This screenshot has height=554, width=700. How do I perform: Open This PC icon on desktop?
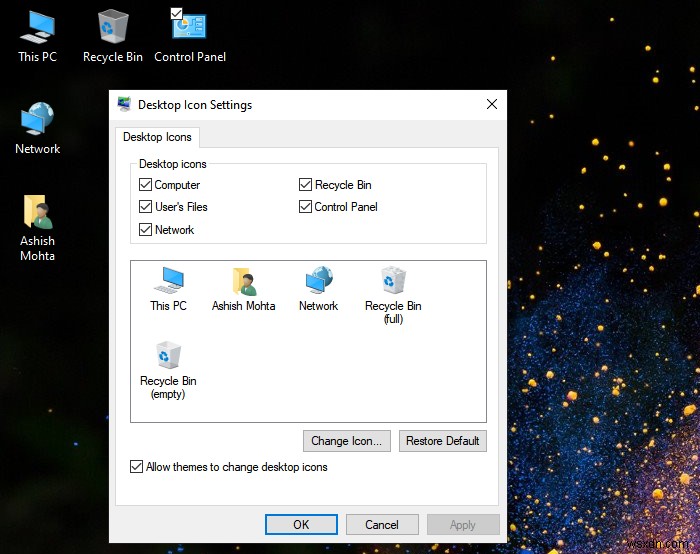click(38, 37)
